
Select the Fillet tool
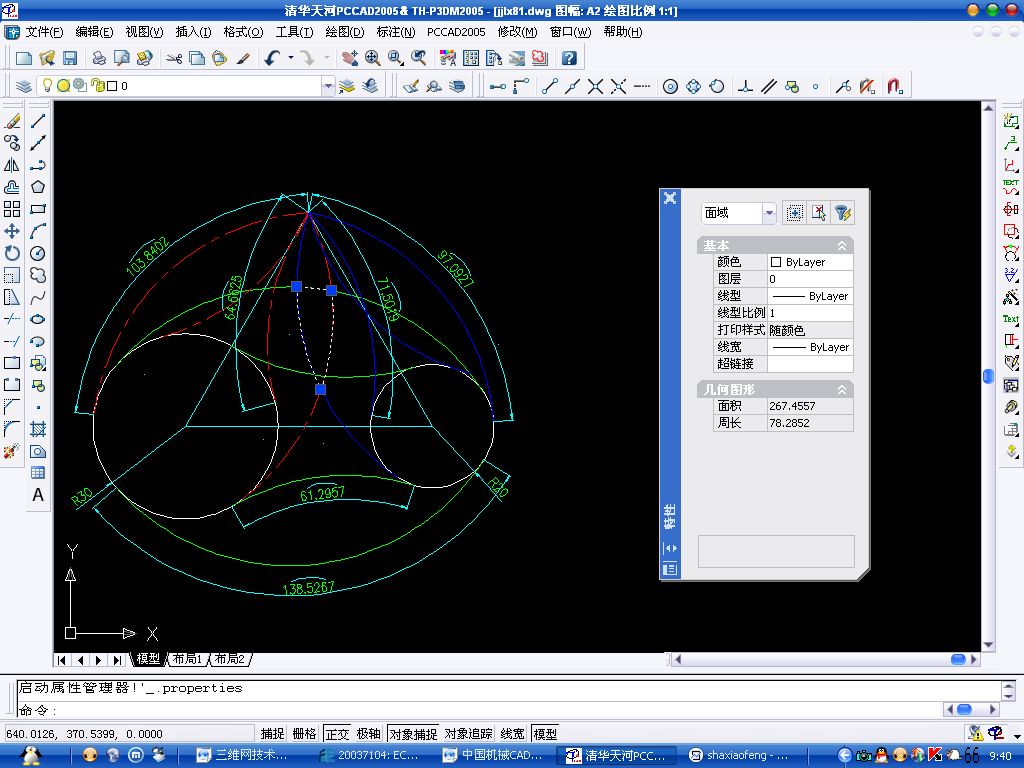(x=12, y=429)
